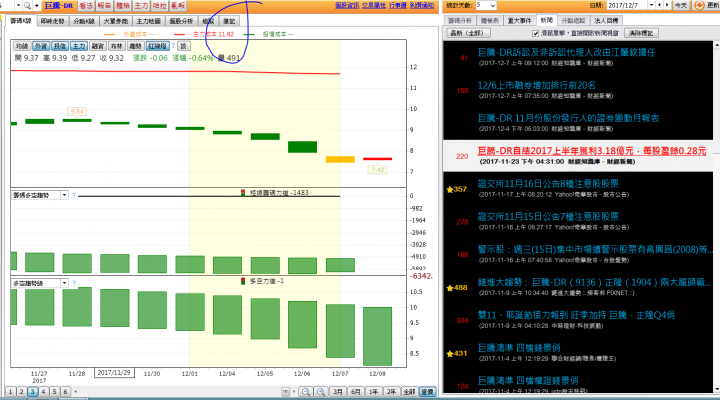This screenshot has height=400, width=720.
Task: Toggle 外資 overlay button
Action: click(x=41, y=46)
